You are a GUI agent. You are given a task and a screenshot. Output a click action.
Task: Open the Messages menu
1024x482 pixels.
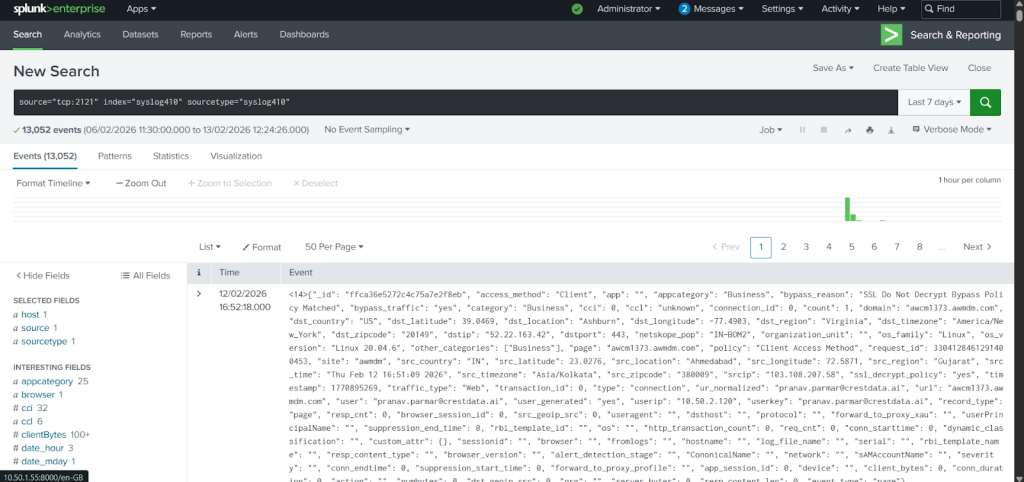point(711,9)
